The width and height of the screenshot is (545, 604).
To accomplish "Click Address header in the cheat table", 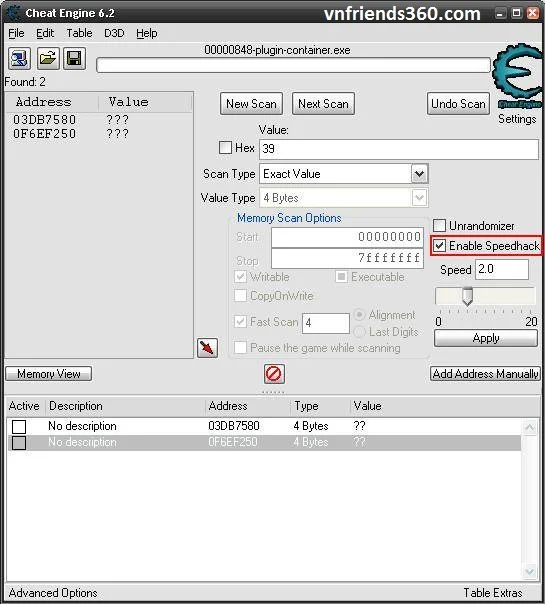I will click(x=248, y=406).
